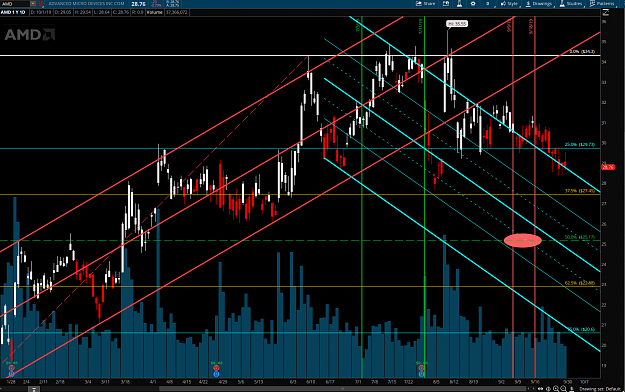Click the red earnings icon near 1/28
The image size is (625, 392).
[11, 368]
